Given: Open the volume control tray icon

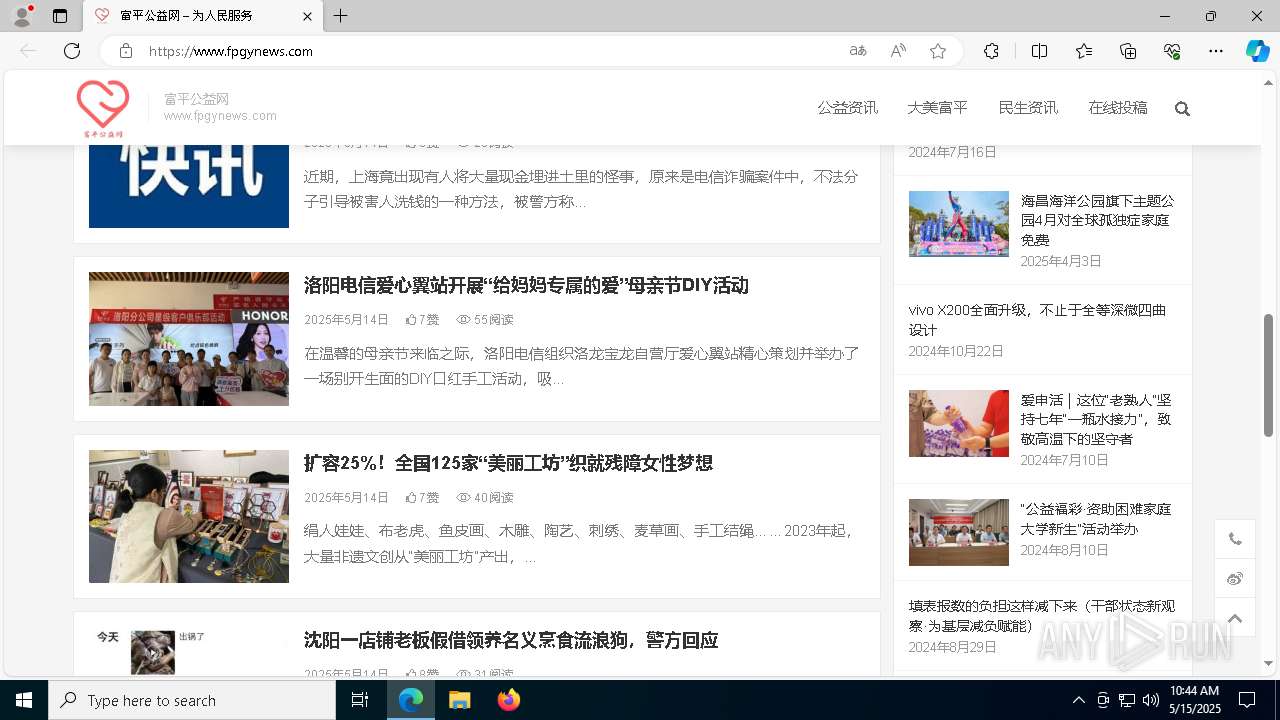Looking at the screenshot, I should click(x=1151, y=700).
